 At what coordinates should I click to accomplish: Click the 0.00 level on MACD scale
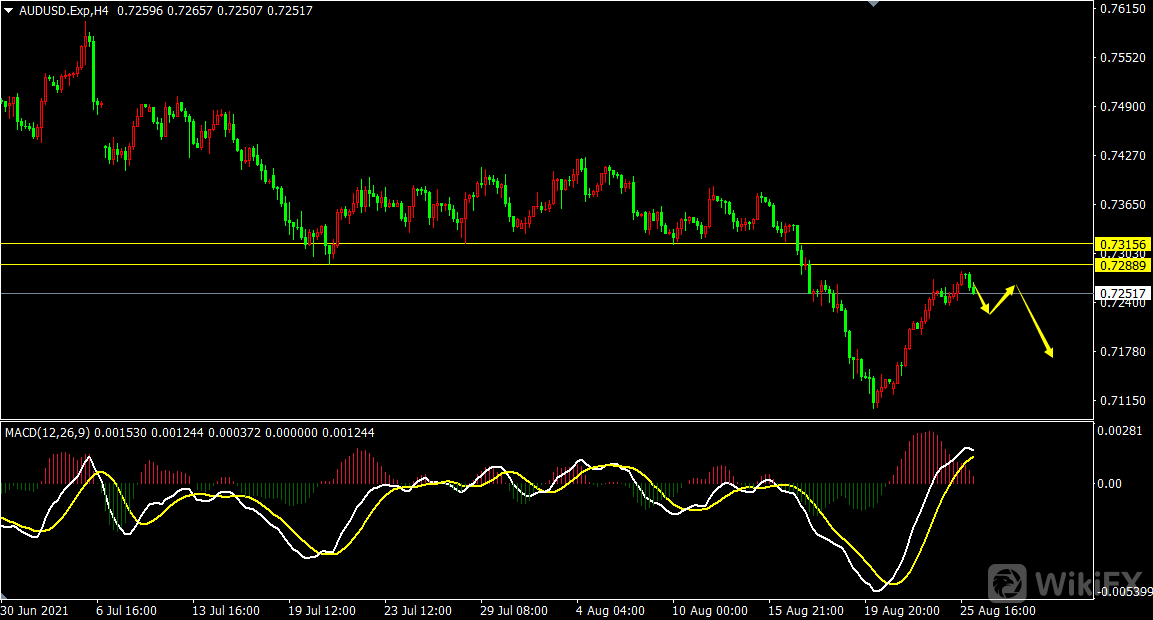pos(1110,484)
